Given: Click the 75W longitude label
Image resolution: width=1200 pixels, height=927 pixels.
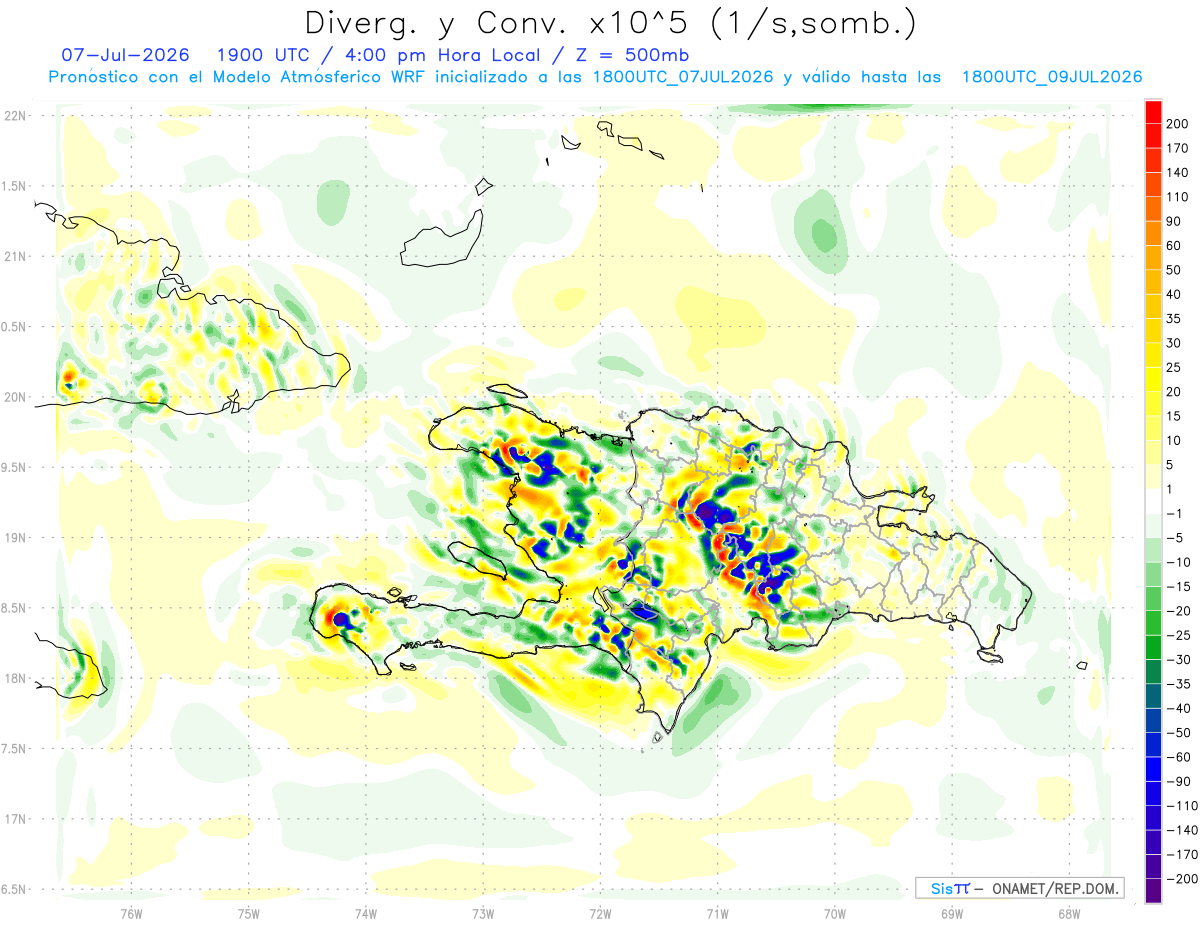Looking at the screenshot, I should click(248, 913).
